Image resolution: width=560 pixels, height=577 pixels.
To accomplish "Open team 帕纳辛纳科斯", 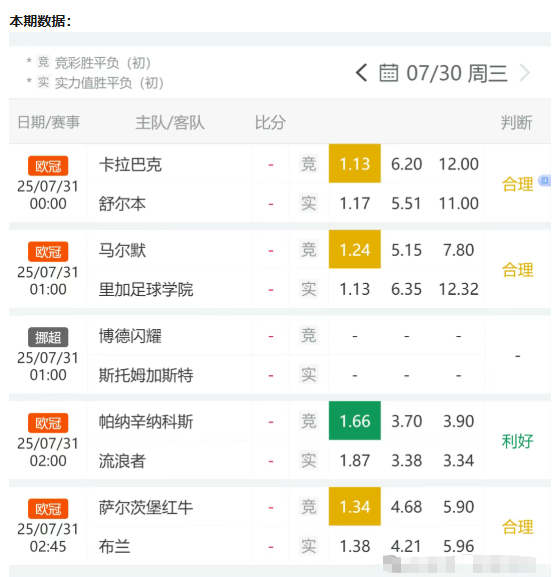I will [x=146, y=421].
